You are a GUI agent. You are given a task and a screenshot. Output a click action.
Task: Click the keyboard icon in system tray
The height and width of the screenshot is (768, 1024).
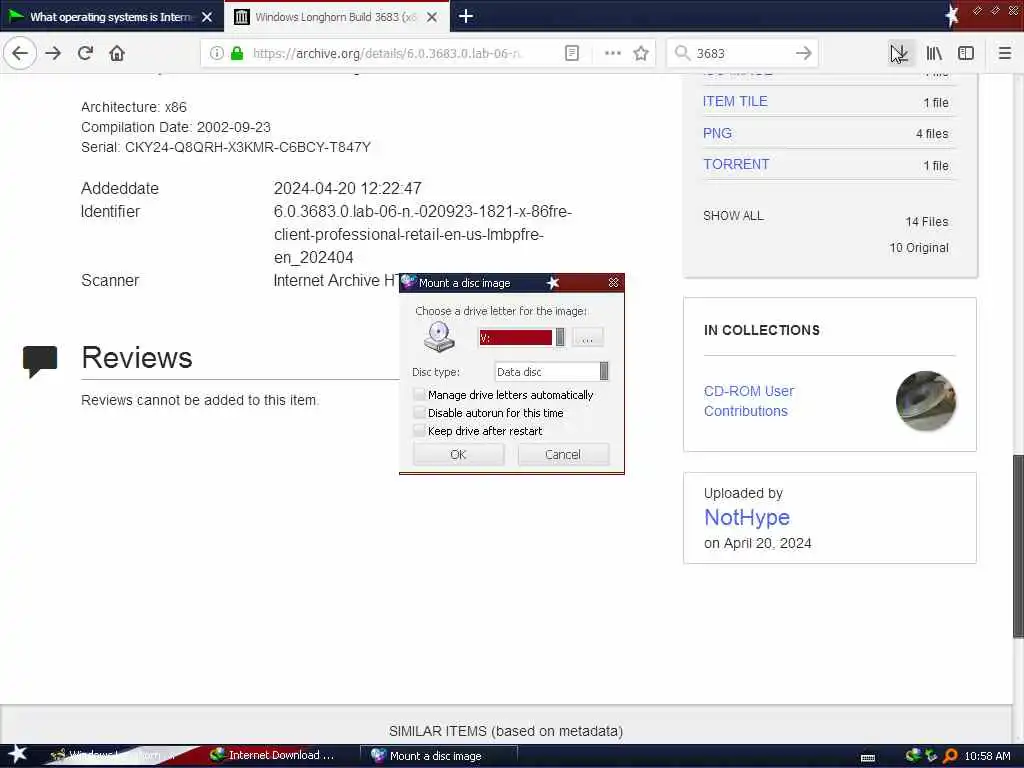point(868,758)
